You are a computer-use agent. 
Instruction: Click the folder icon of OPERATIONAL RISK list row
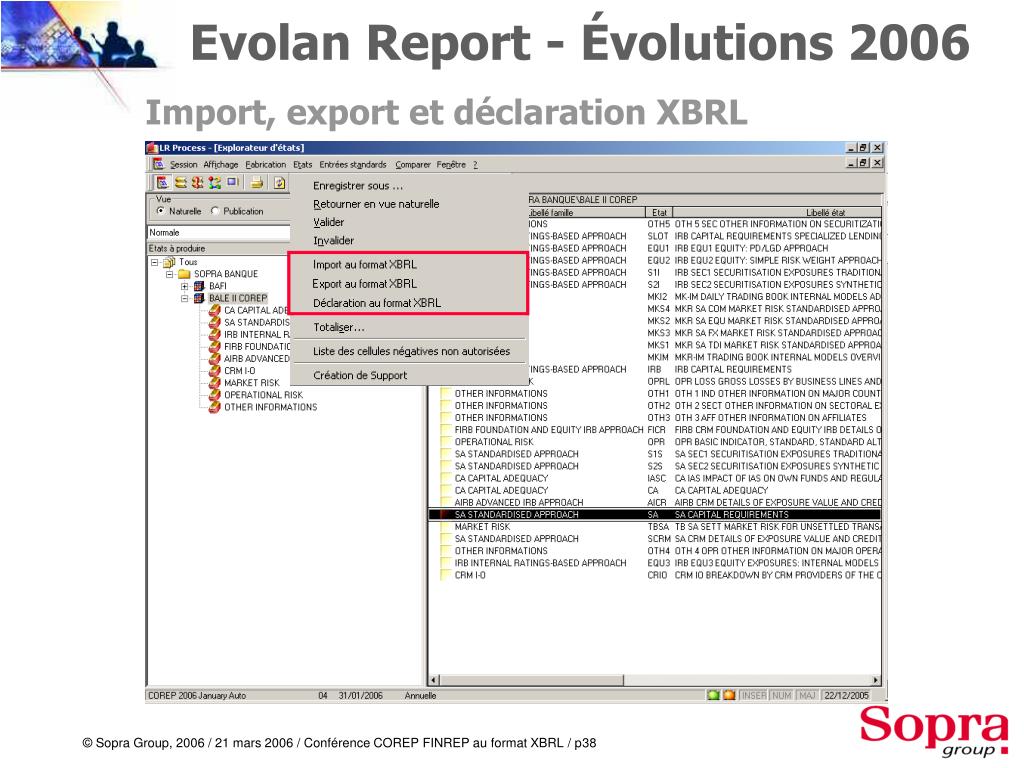pos(447,442)
